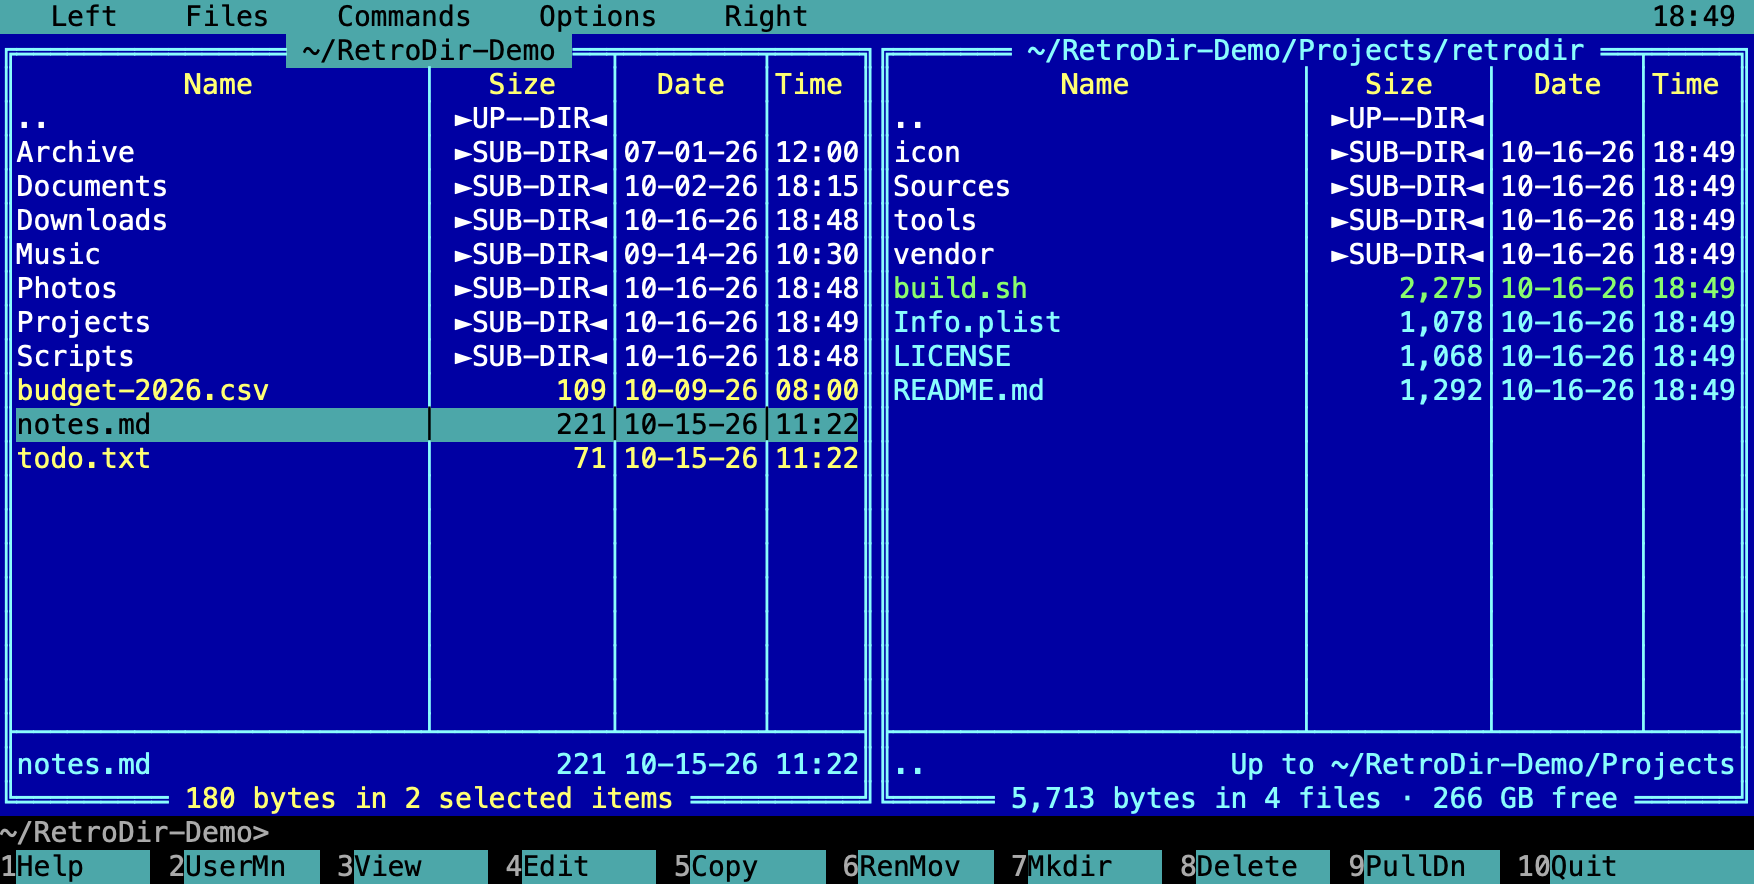Open the Commands menu

[404, 16]
